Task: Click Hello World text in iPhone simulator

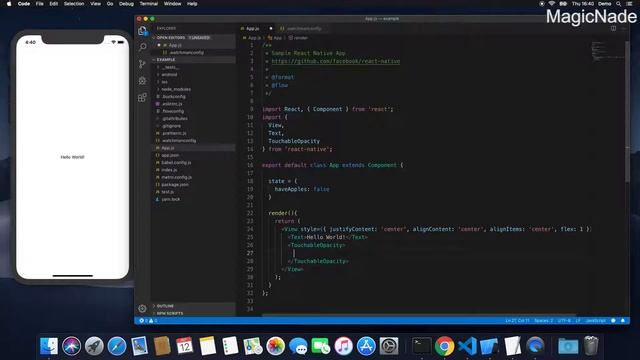Action: (72, 157)
